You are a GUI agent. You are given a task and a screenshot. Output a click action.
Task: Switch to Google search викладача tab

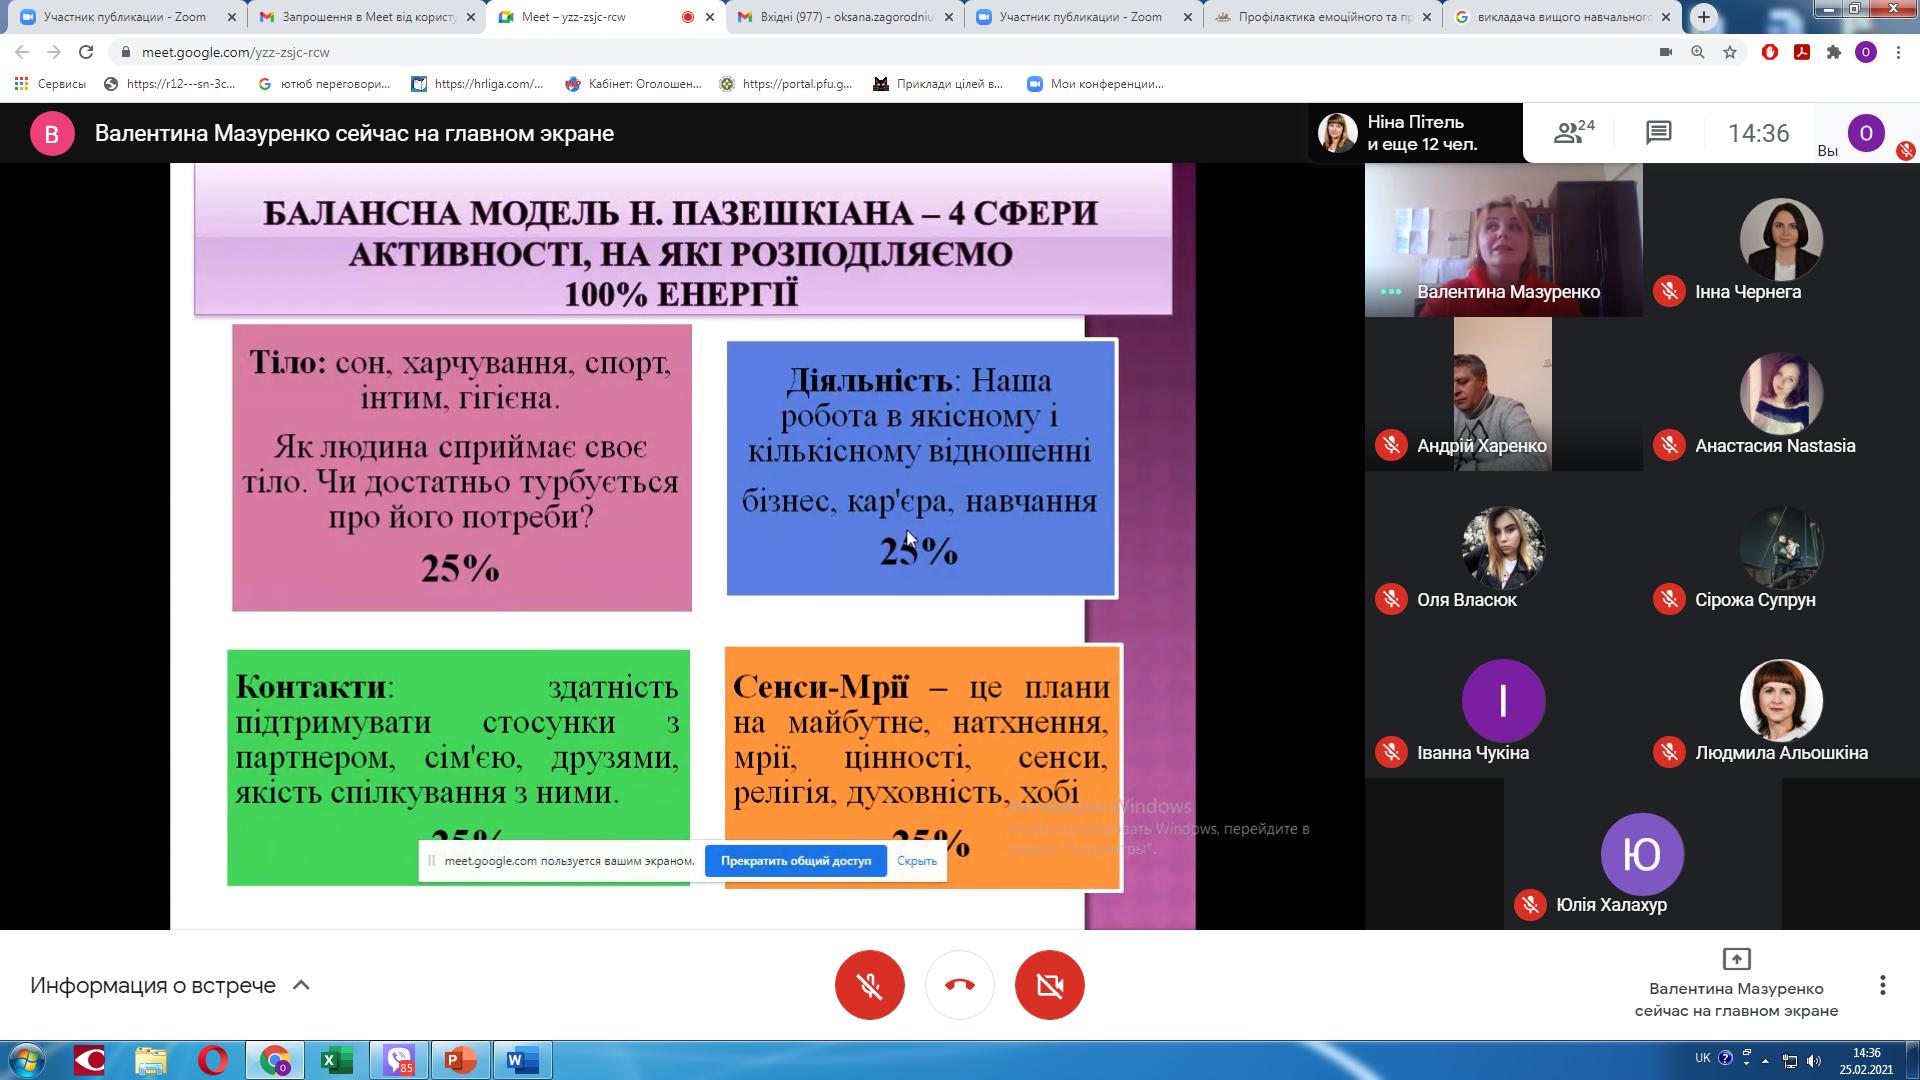click(1562, 17)
